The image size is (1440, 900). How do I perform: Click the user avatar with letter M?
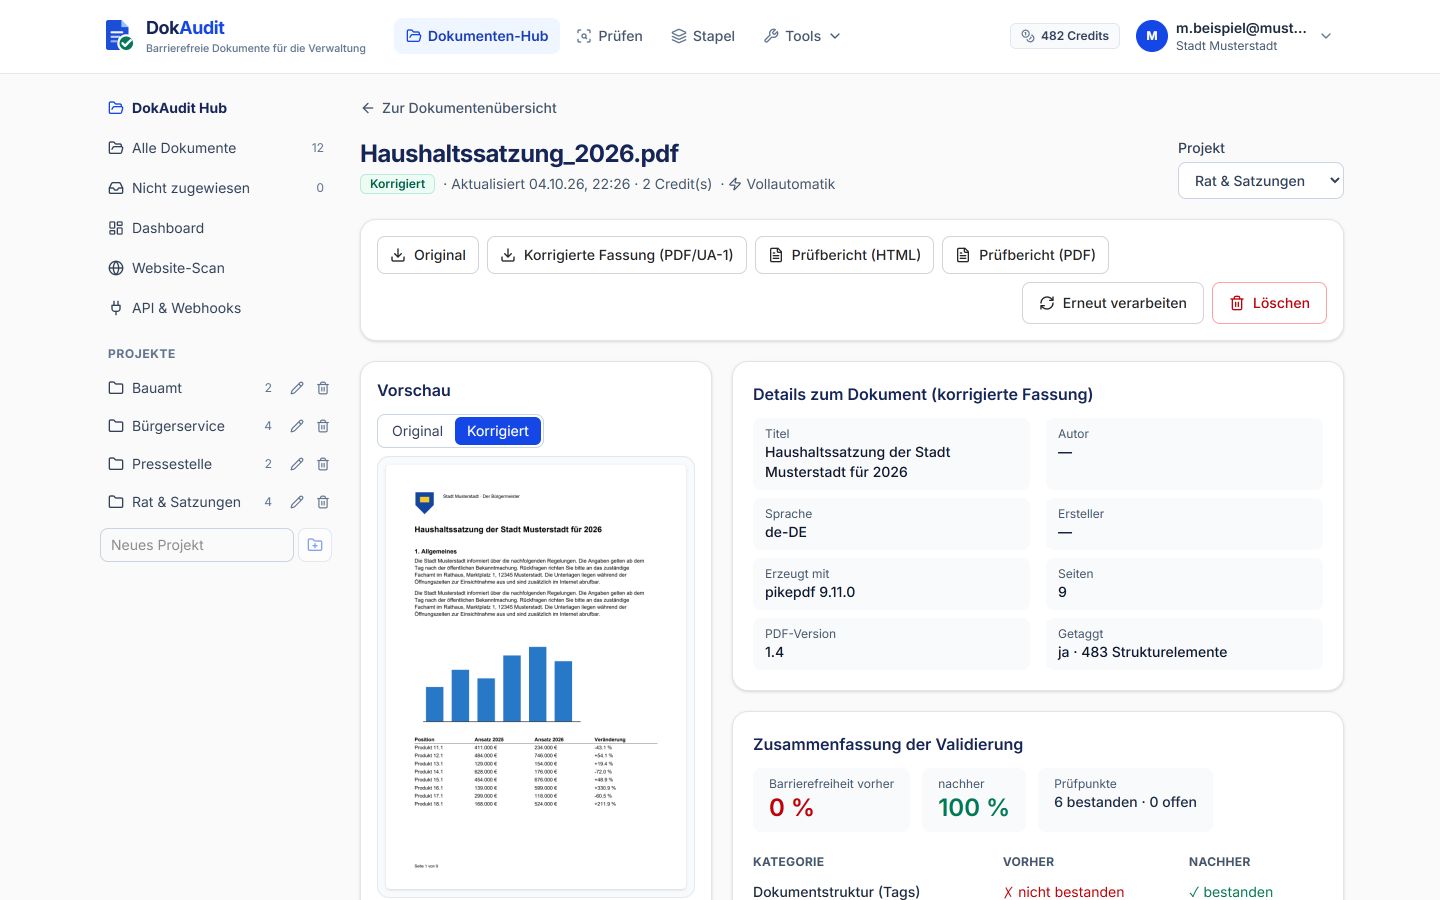tap(1152, 36)
